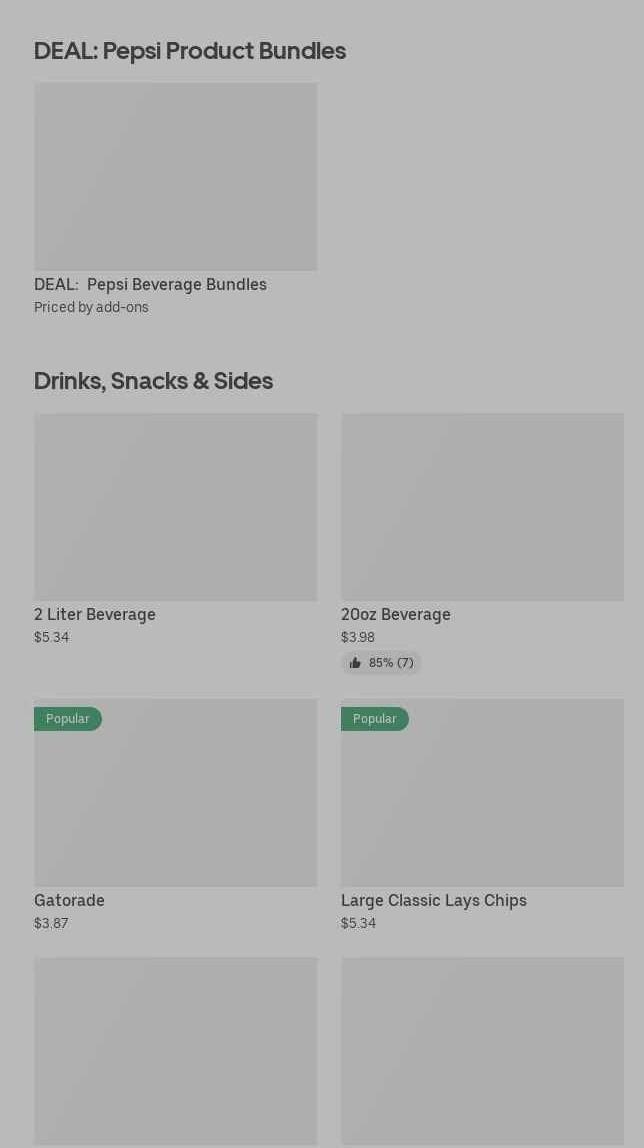The height and width of the screenshot is (1148, 644).
Task: Click the Popular badge on Lays Chips
Action: (374, 719)
